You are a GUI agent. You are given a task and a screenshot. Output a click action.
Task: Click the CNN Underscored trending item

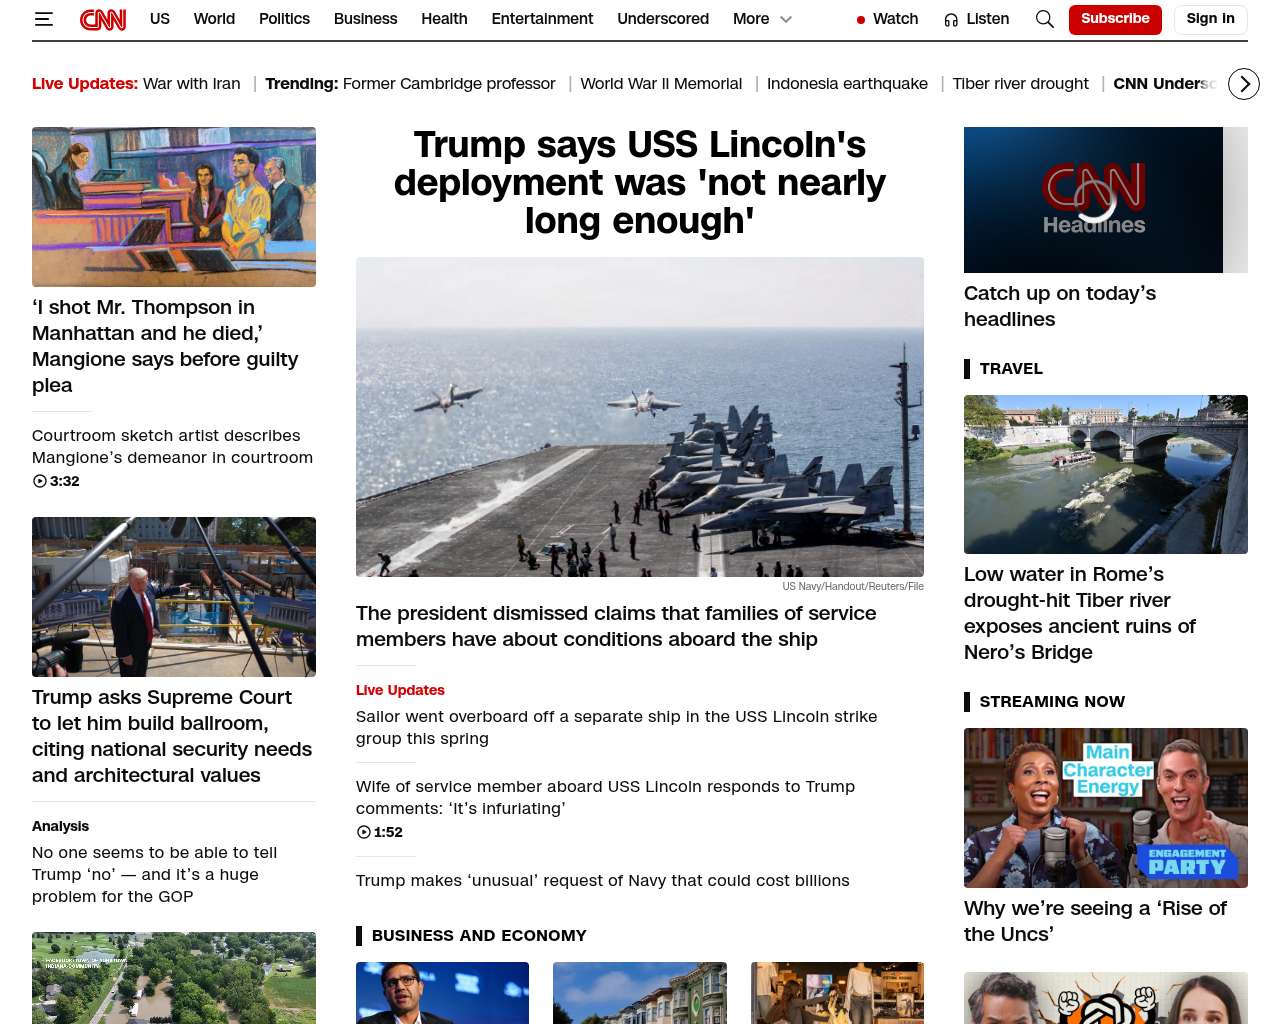(1166, 84)
